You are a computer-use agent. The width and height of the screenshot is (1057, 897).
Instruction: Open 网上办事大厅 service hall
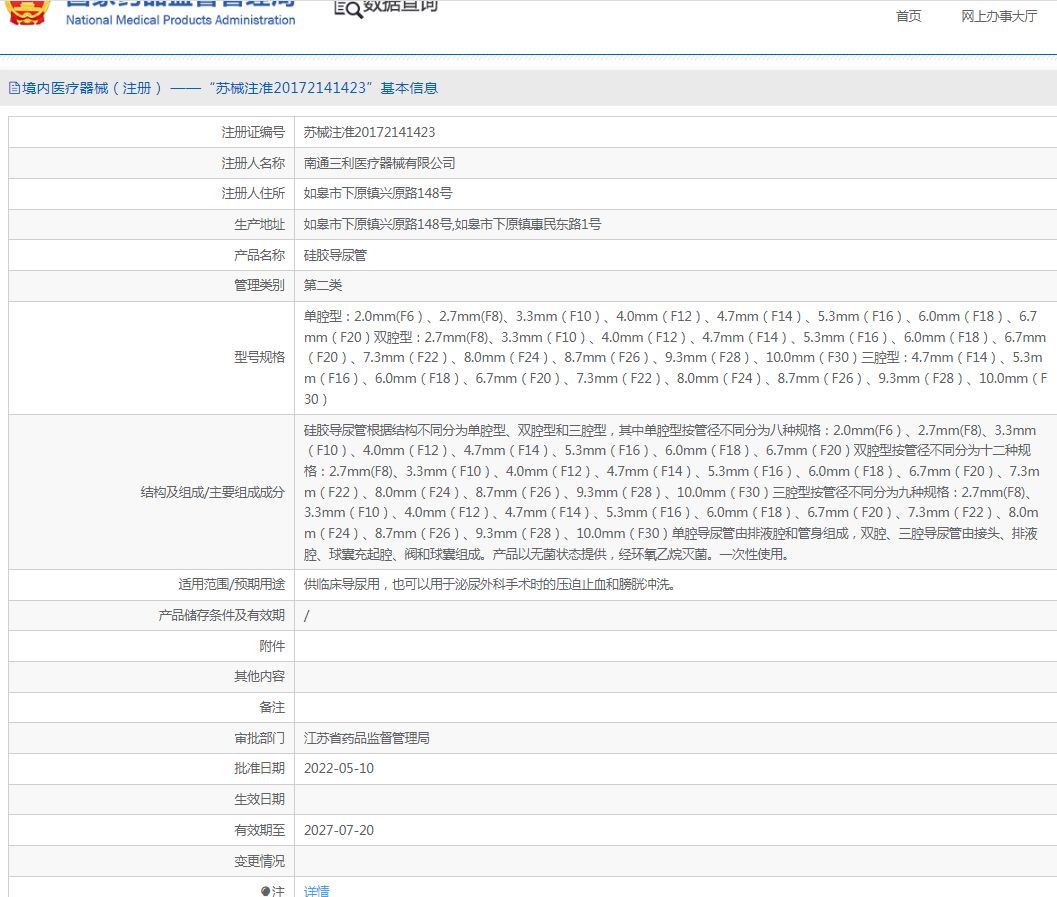[999, 16]
